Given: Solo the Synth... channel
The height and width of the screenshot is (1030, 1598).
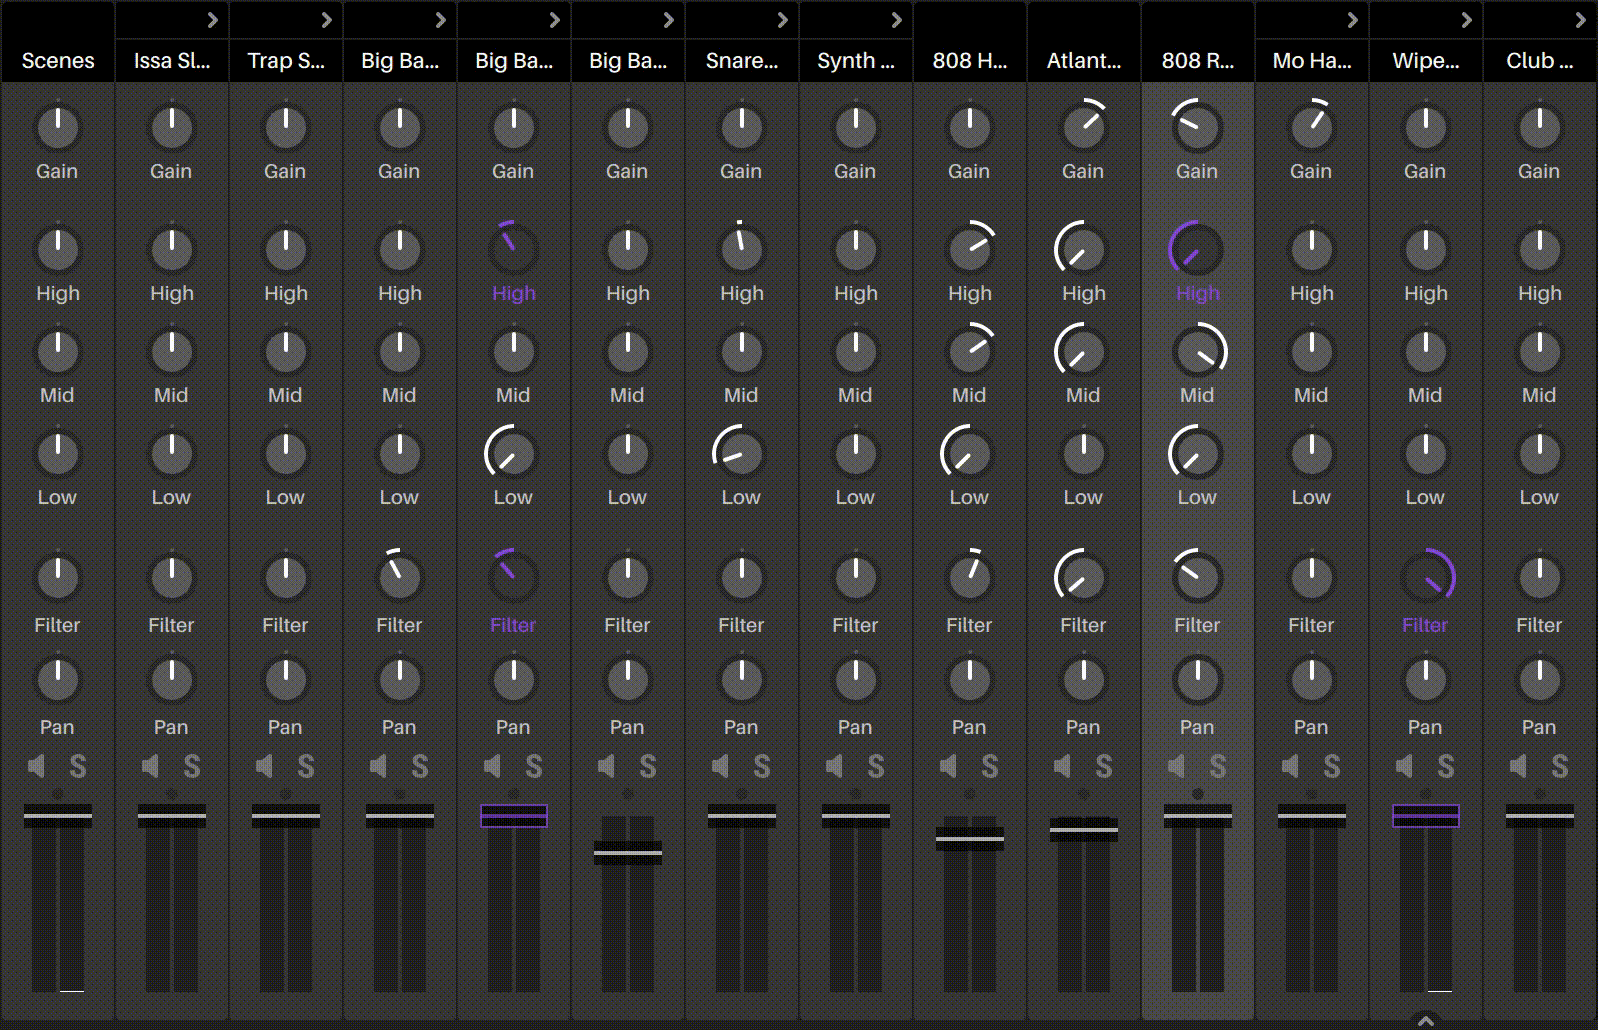Looking at the screenshot, I should click(x=876, y=767).
